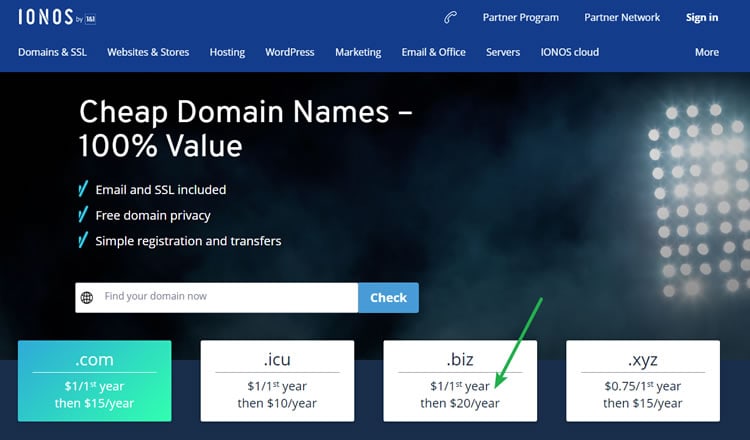The width and height of the screenshot is (750, 440).
Task: Open the WordPress menu
Action: point(290,52)
